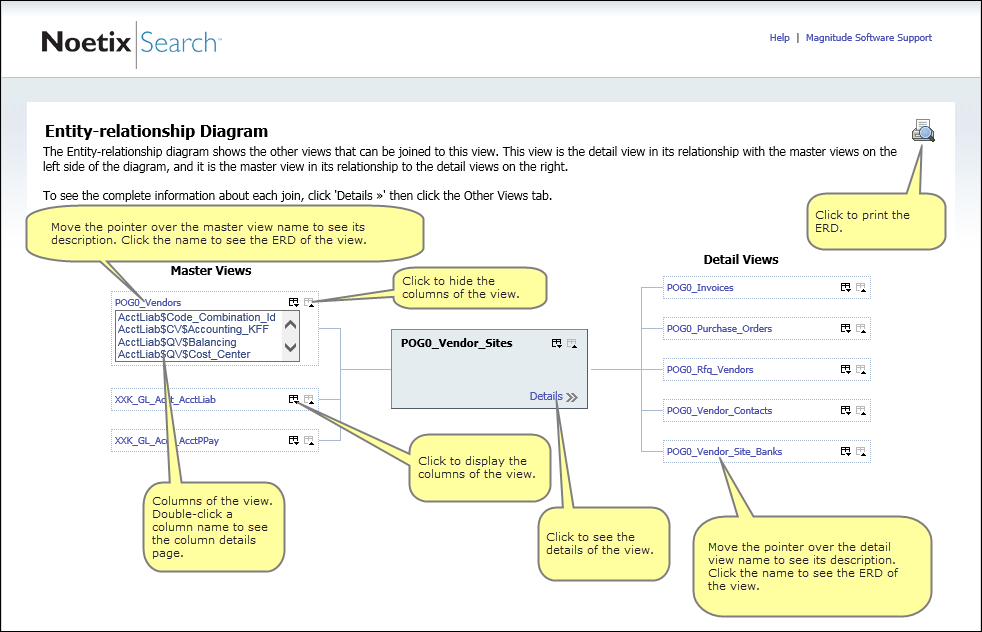Select the AcctLiab$QV$Cost_Center column
Image resolution: width=982 pixels, height=632 pixels.
click(x=184, y=355)
